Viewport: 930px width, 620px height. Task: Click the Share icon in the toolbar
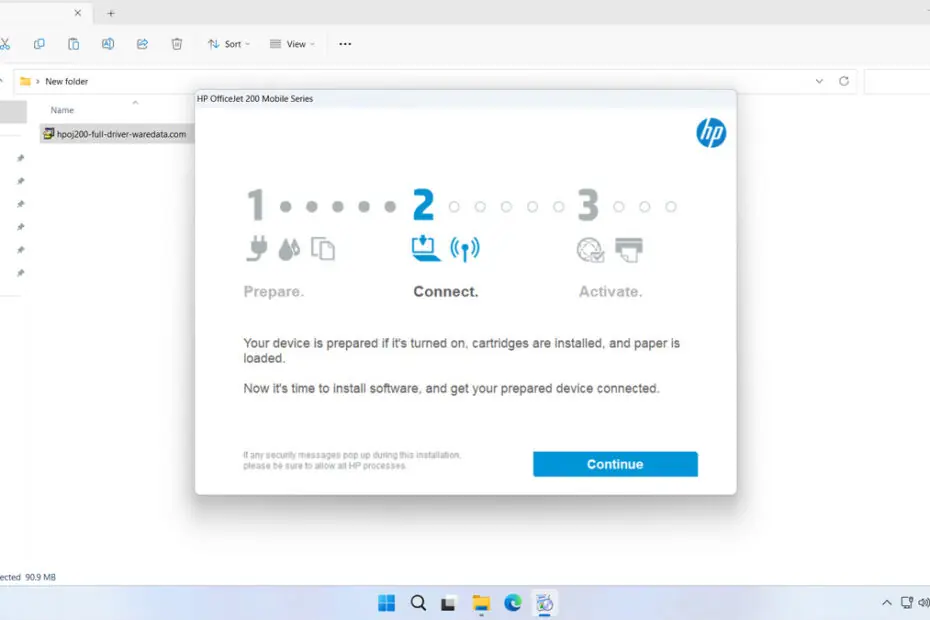[x=142, y=44]
